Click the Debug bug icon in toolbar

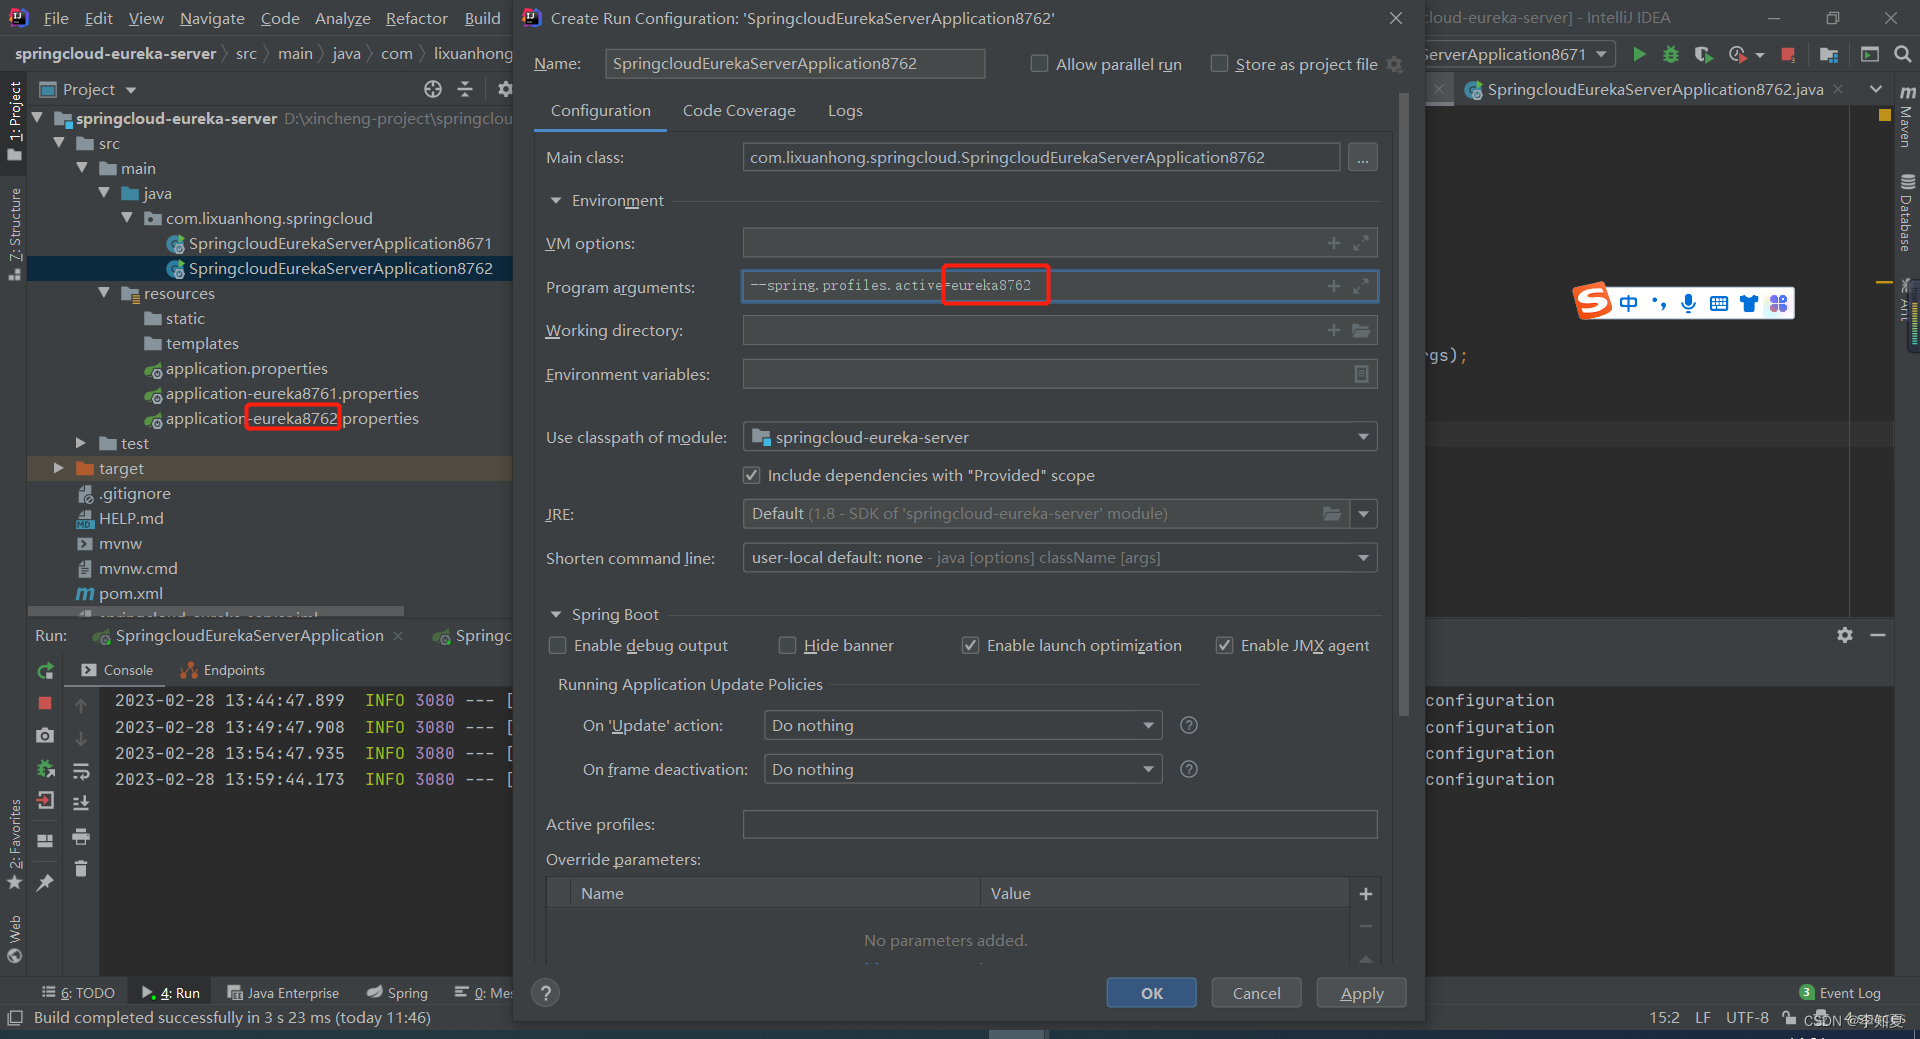(x=1670, y=54)
